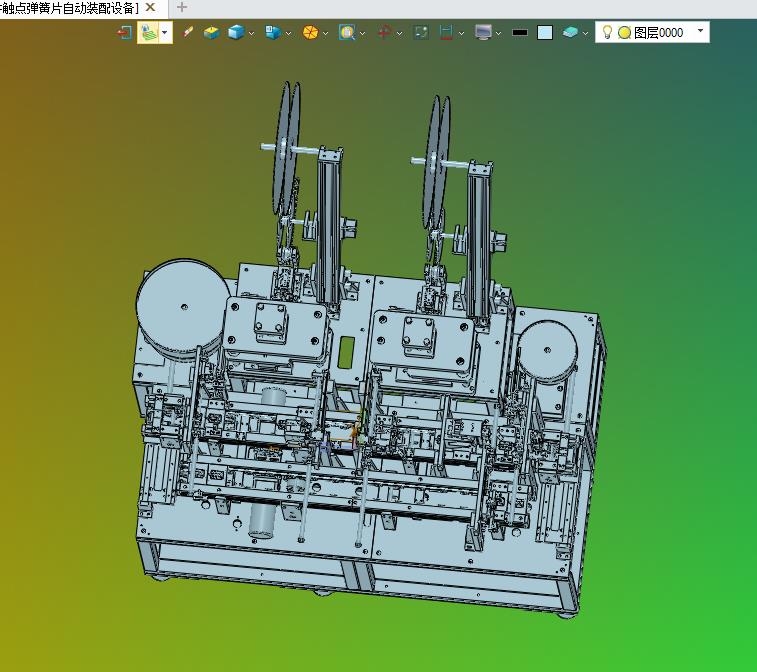Click the orange segmented circle icon
The width and height of the screenshot is (757, 672).
[x=310, y=32]
